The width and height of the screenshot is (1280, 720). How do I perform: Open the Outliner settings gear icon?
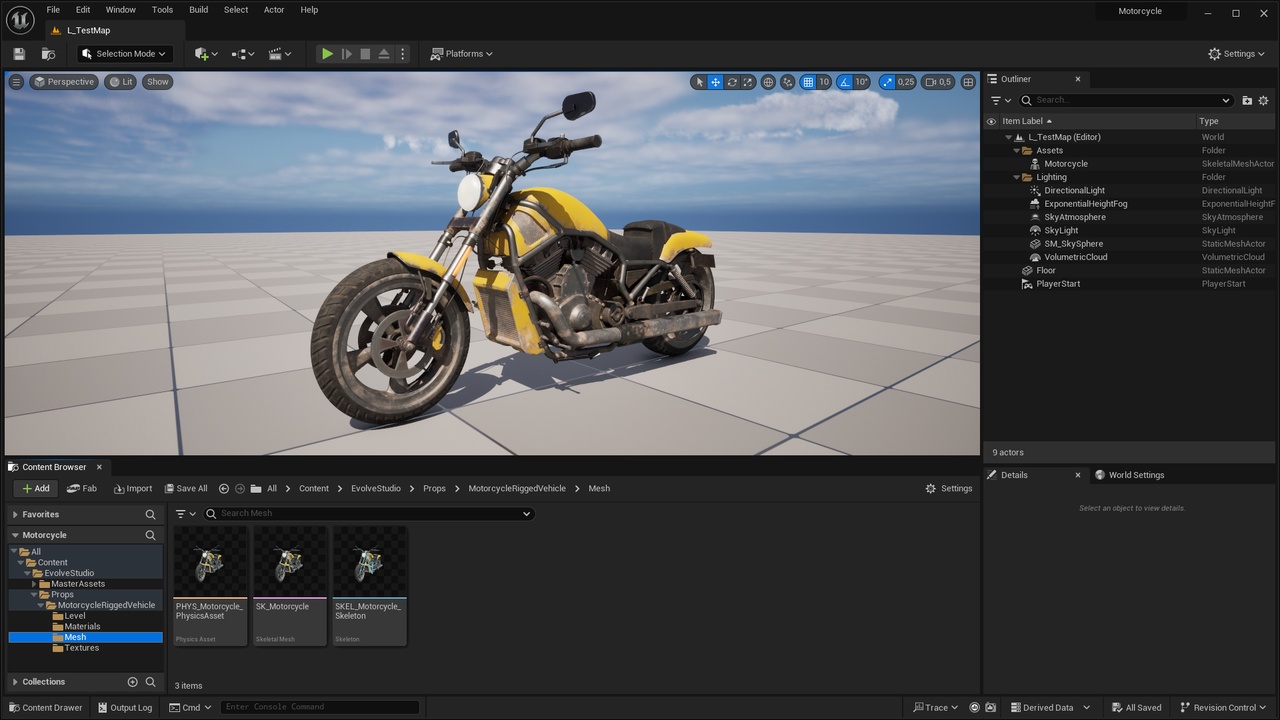pyautogui.click(x=1263, y=100)
